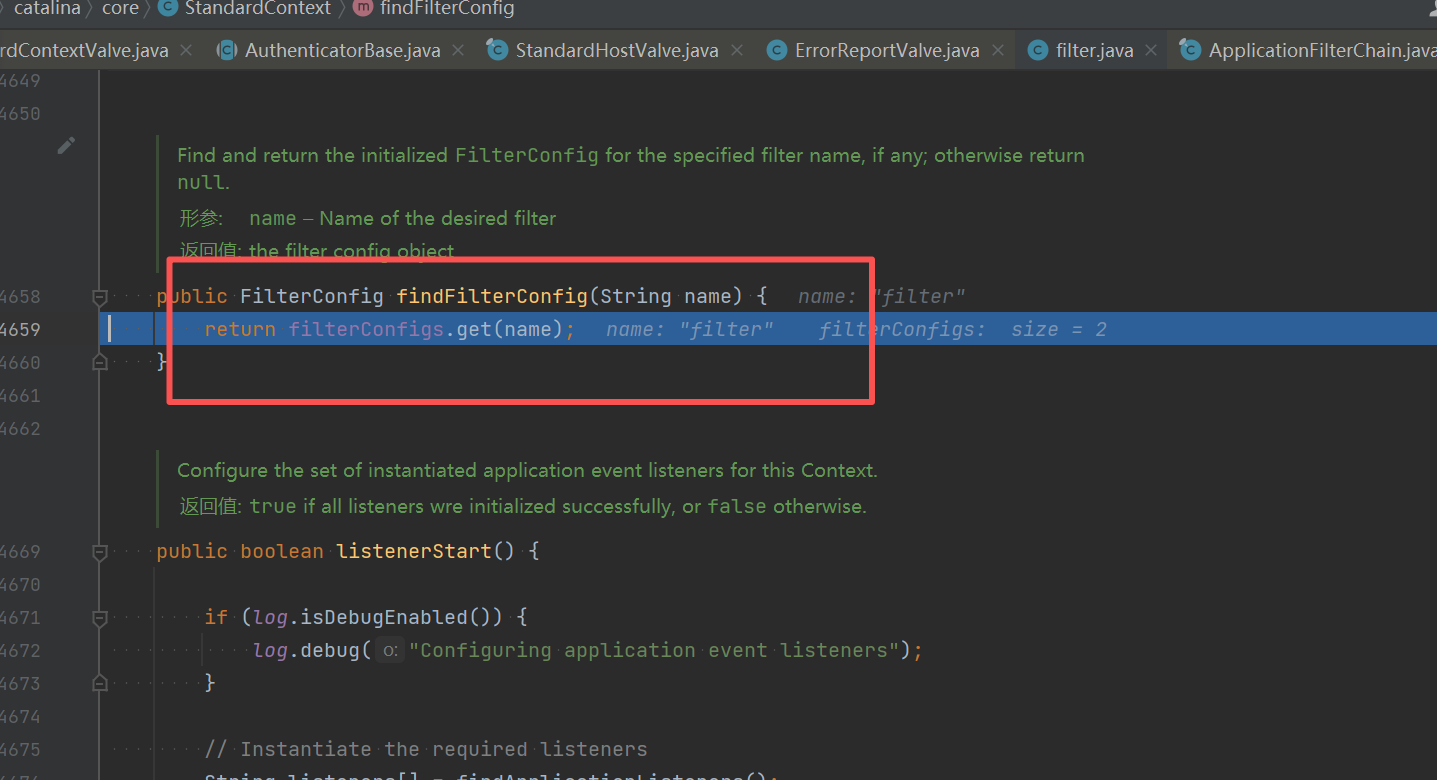Click line number 4672 in the gutter
Screen dimensions: 1437x780
click(x=20, y=650)
